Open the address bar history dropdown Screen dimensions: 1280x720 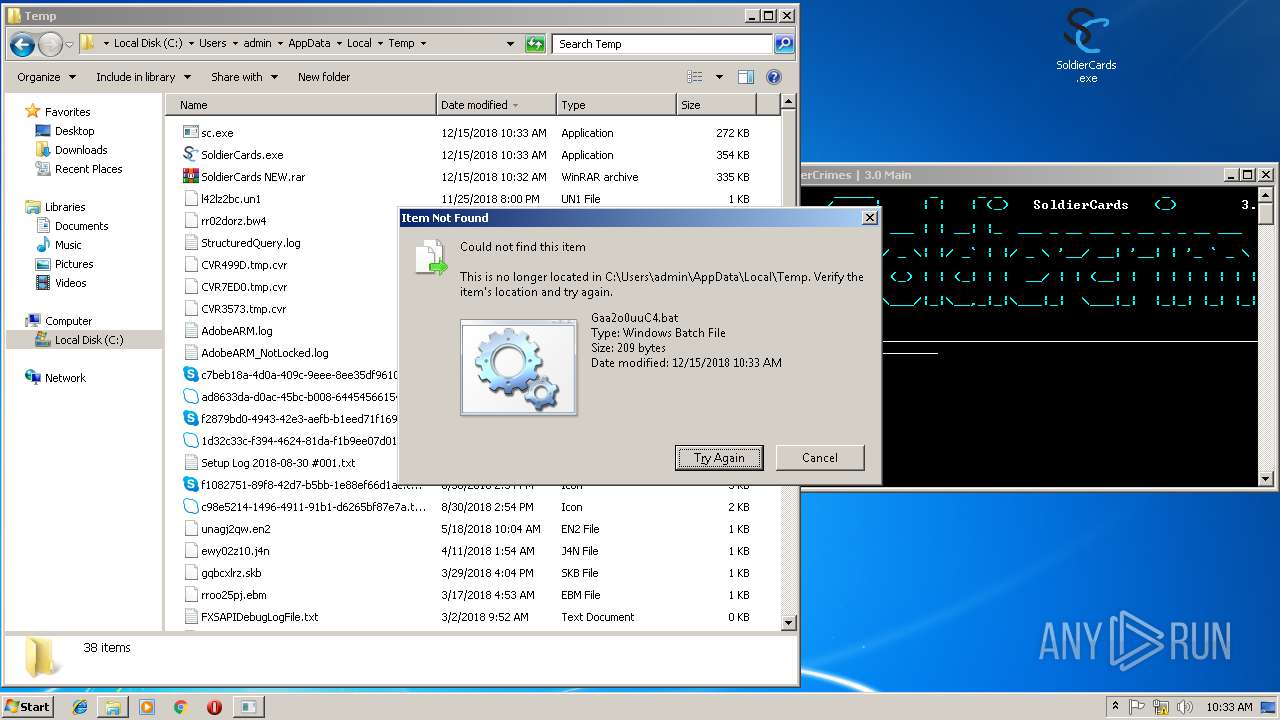[x=510, y=44]
